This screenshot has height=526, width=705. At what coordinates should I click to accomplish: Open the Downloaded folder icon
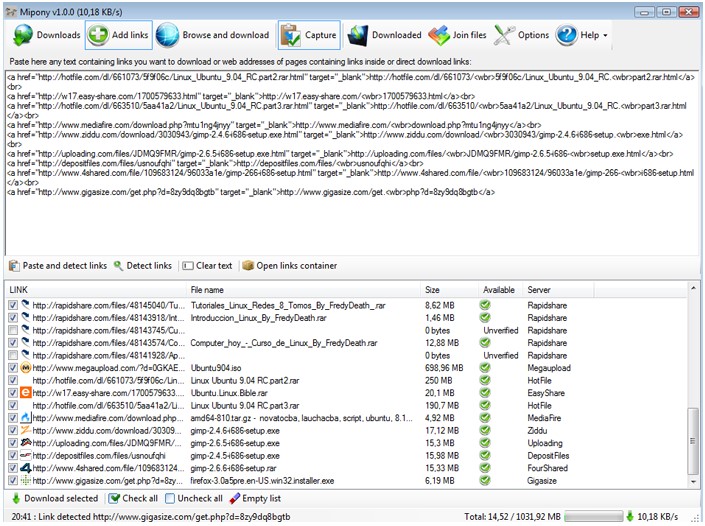(x=357, y=35)
